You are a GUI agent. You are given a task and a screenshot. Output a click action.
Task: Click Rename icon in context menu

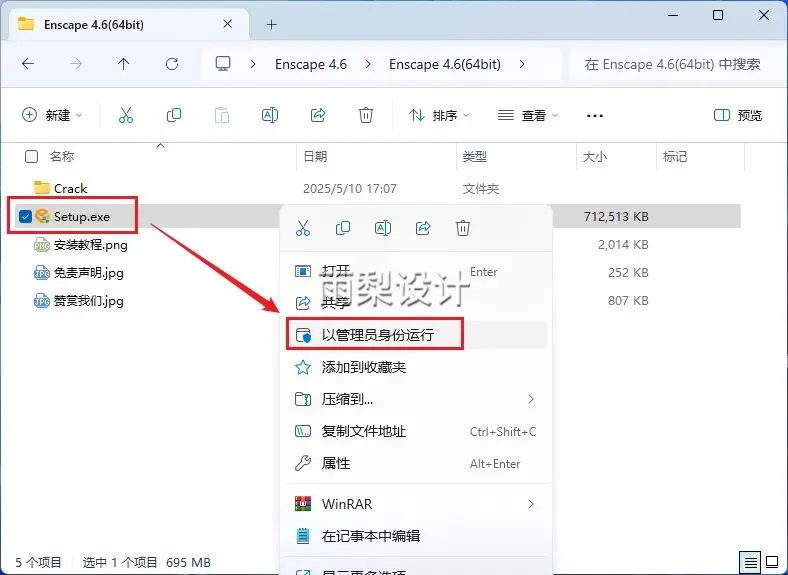tap(383, 228)
